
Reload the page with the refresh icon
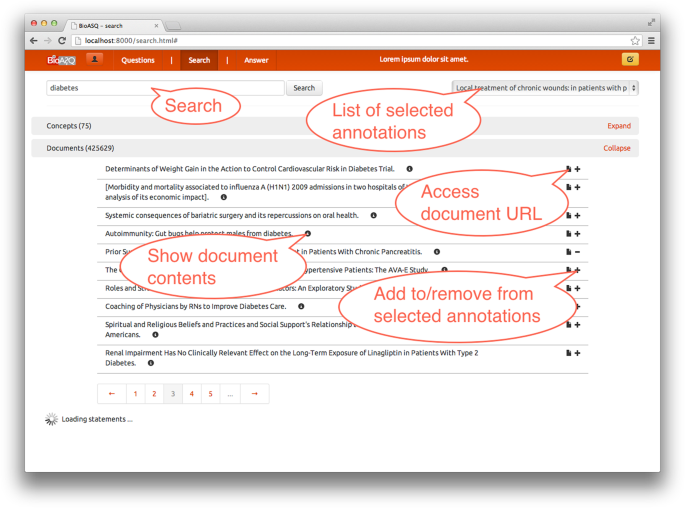pos(62,41)
